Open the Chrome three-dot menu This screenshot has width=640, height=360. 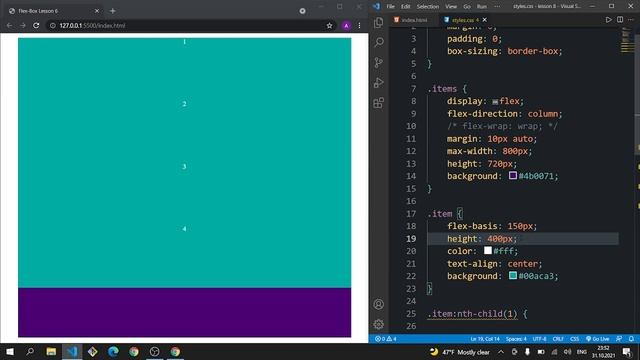(359, 25)
